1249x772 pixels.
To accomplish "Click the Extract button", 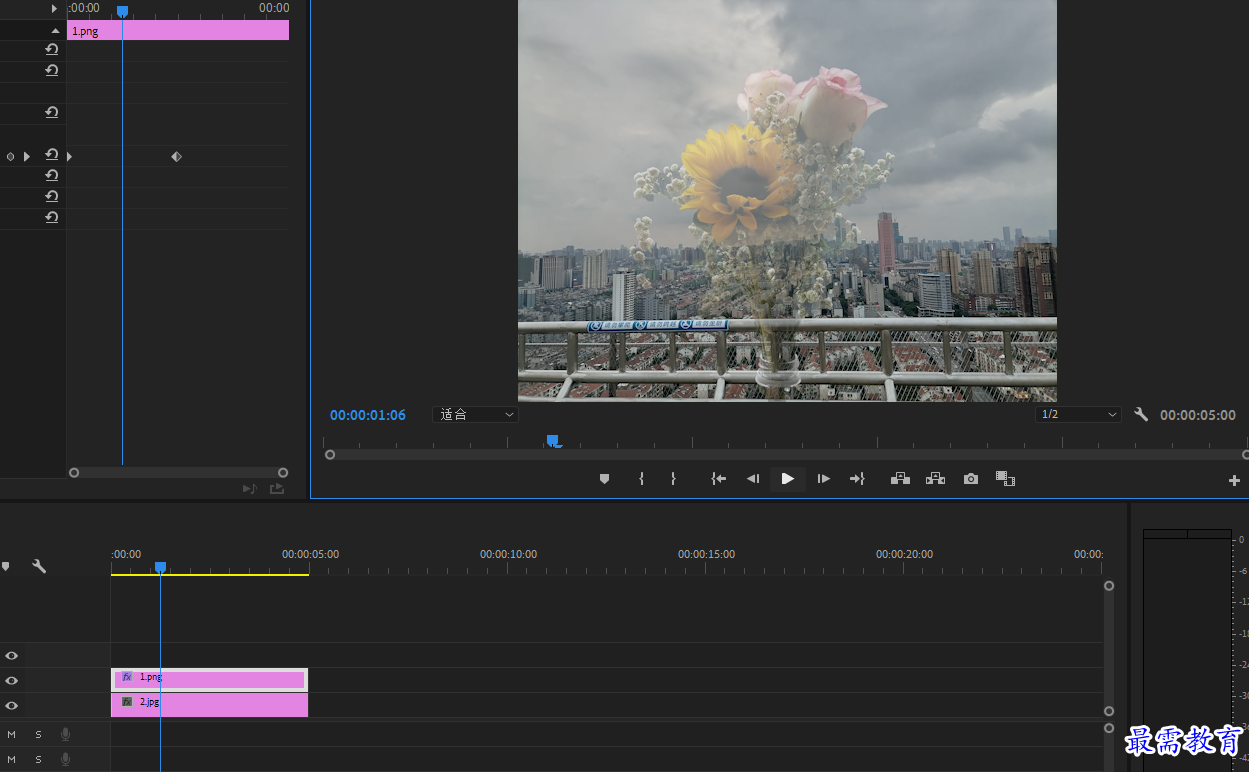I will coord(935,479).
